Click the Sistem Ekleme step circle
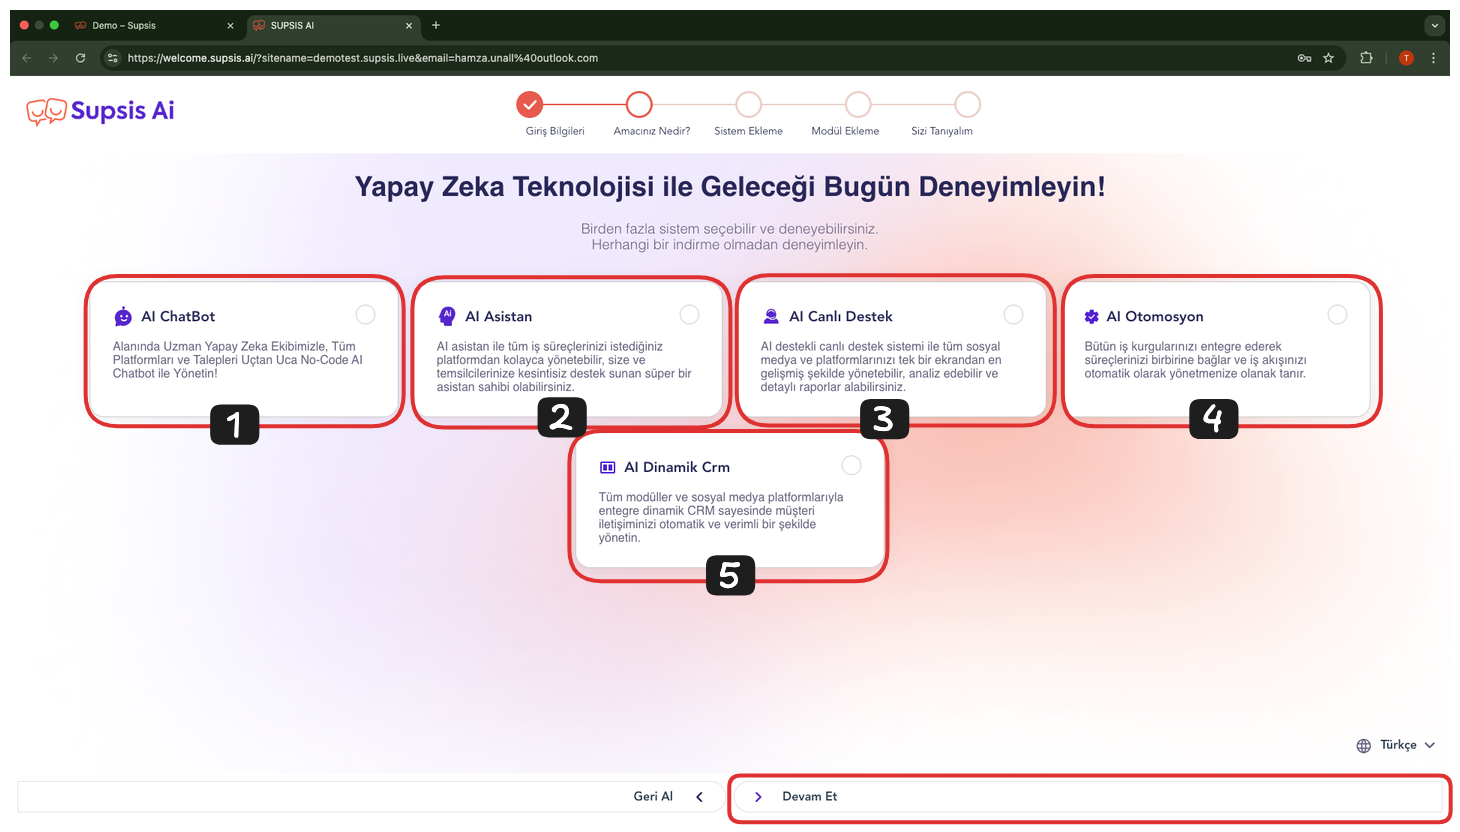The height and width of the screenshot is (832, 1460). coord(748,104)
